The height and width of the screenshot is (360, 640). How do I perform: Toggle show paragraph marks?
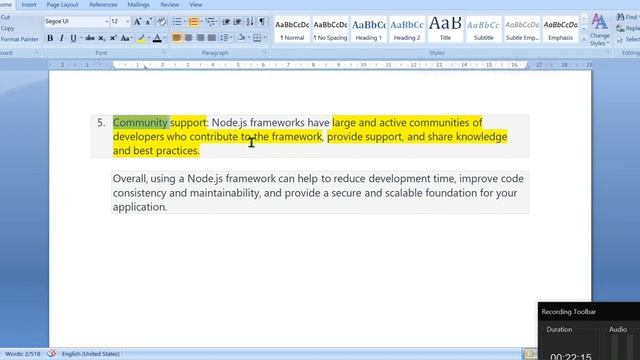(x=262, y=22)
